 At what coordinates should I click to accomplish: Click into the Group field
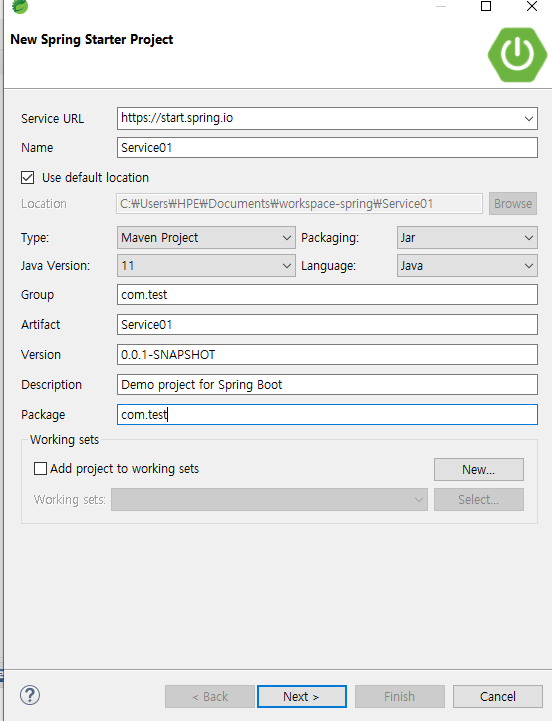(x=327, y=294)
